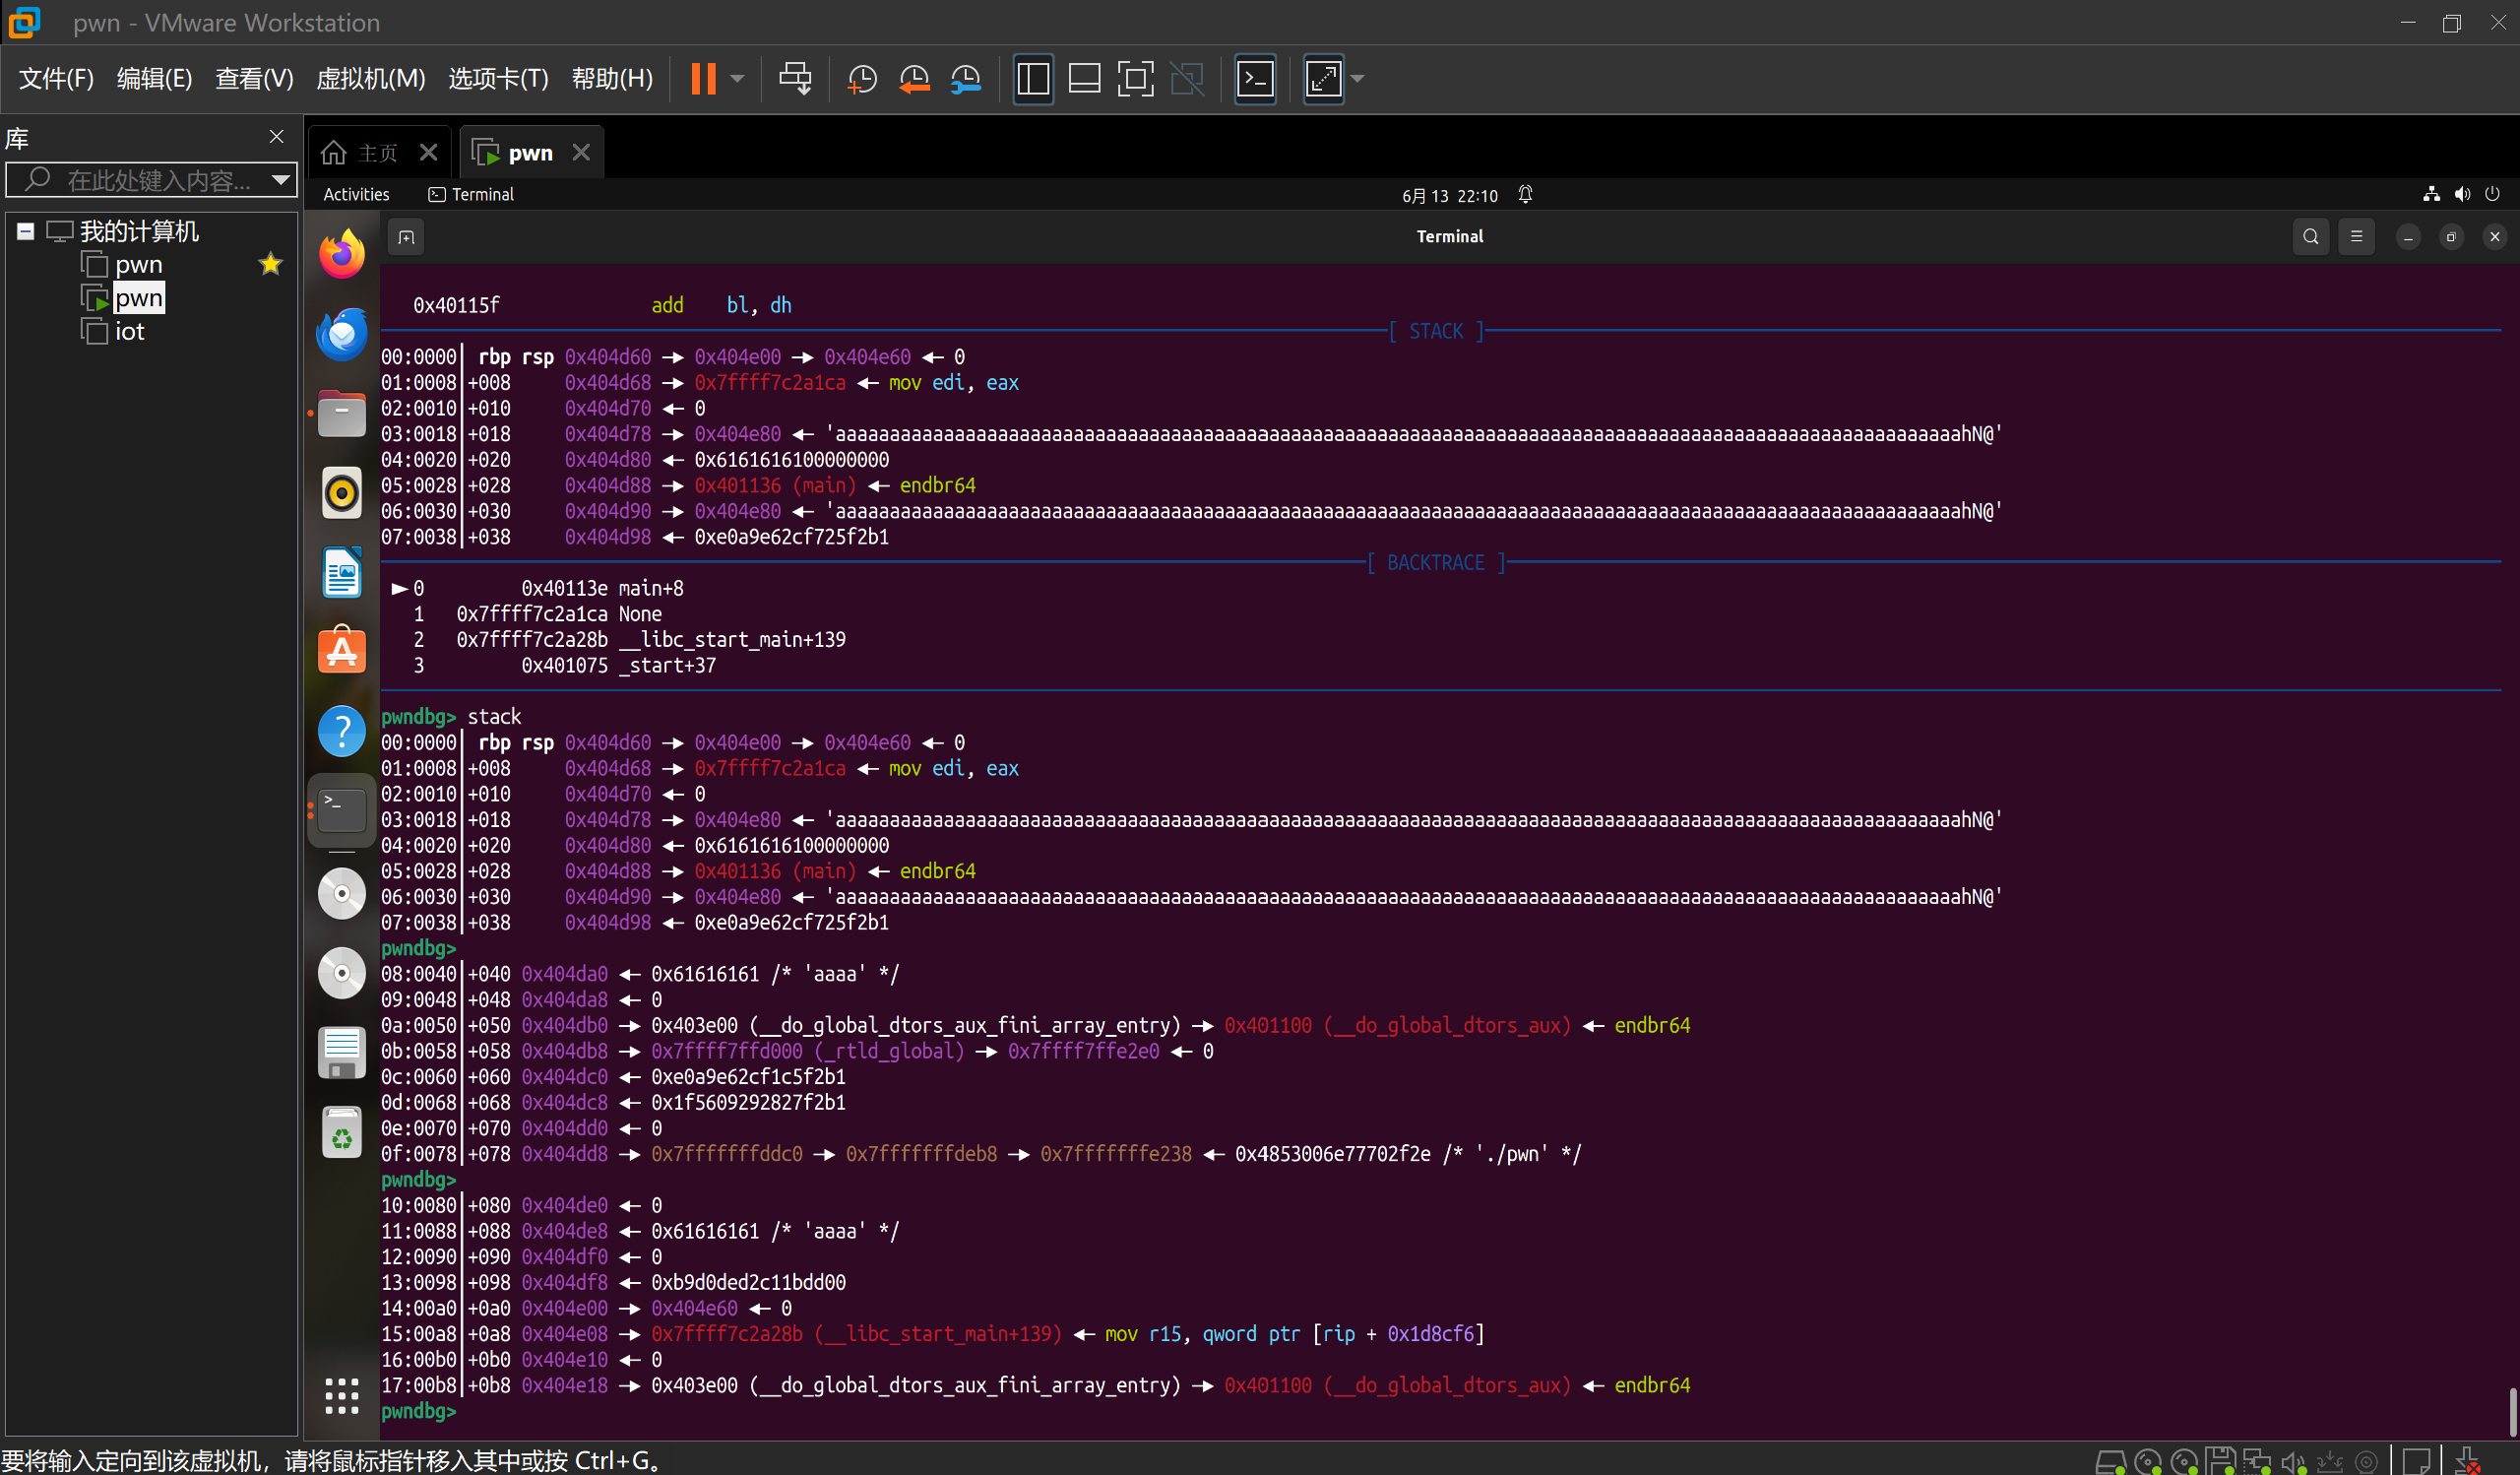
Task: Click the network icon in the Ubuntu top bar
Action: pyautogui.click(x=2431, y=194)
